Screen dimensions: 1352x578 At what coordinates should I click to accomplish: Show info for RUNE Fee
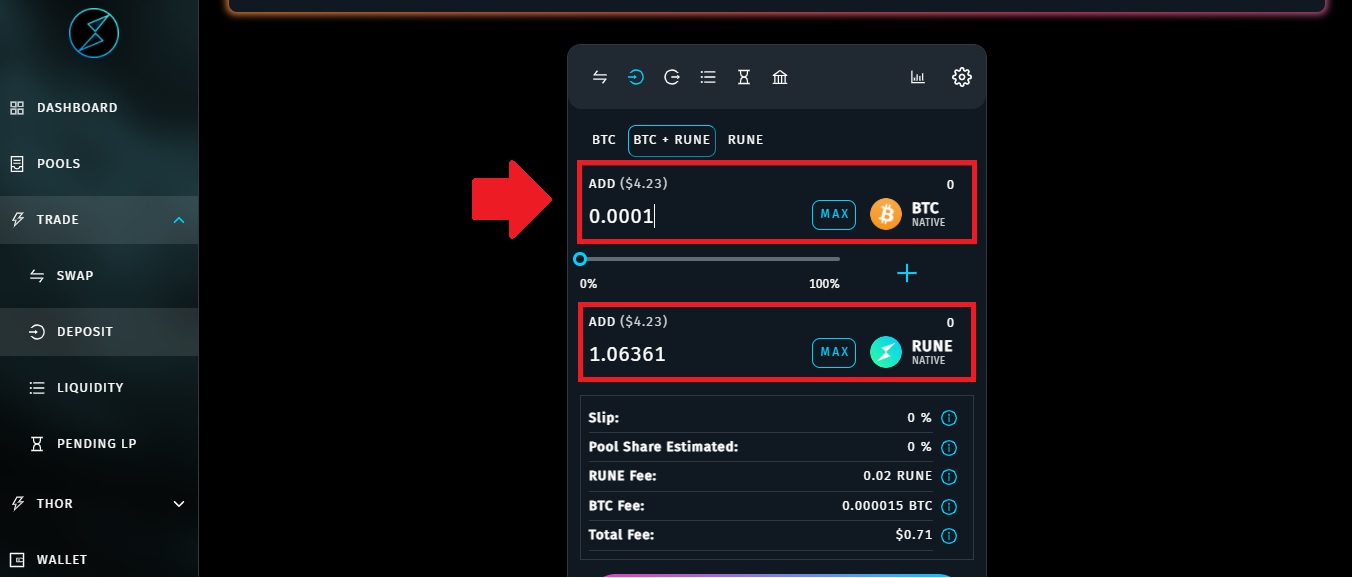(x=950, y=477)
